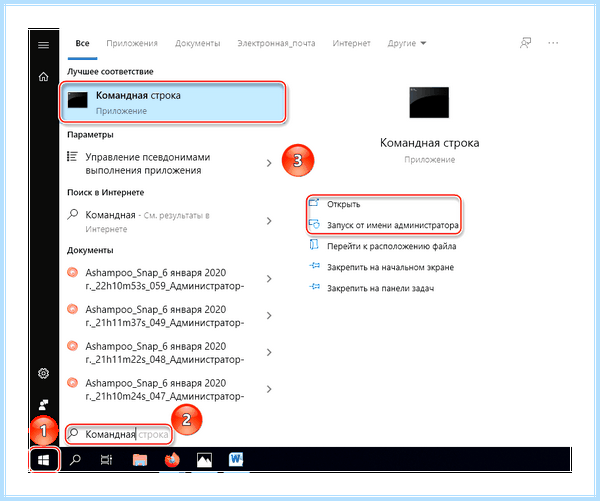
Task: Switch to the Приложения tab
Action: tap(132, 43)
